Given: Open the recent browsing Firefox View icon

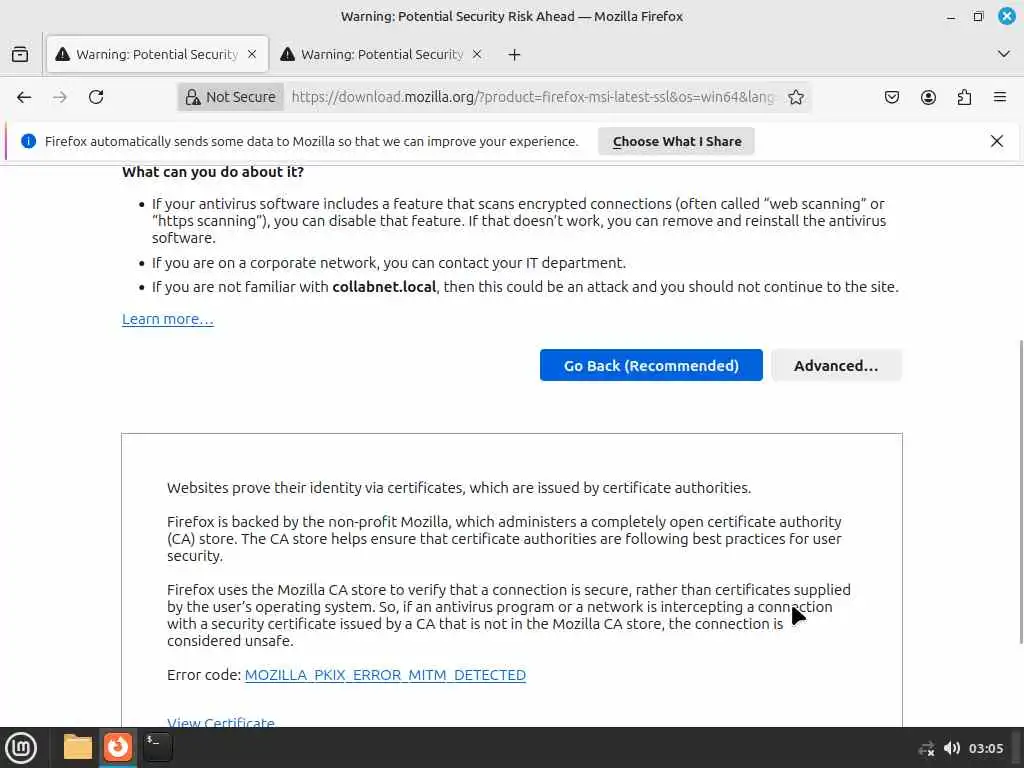Looking at the screenshot, I should (20, 54).
